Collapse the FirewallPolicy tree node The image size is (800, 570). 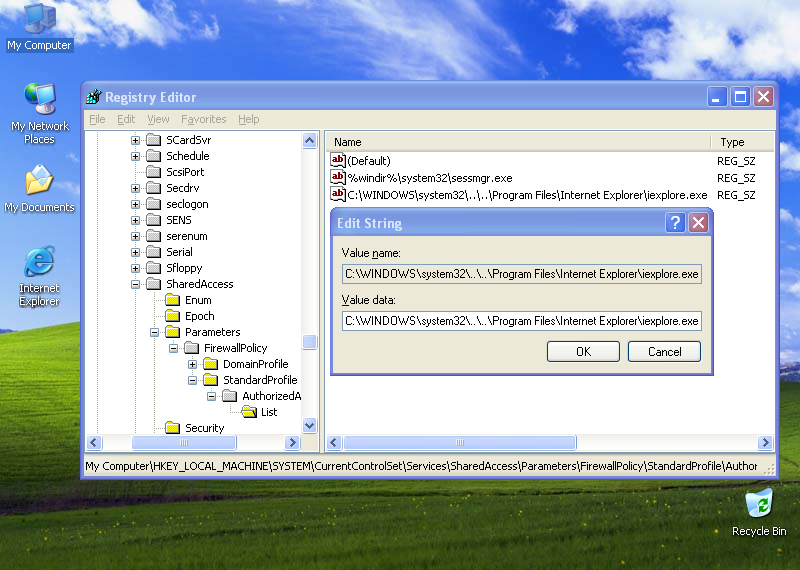[x=173, y=348]
